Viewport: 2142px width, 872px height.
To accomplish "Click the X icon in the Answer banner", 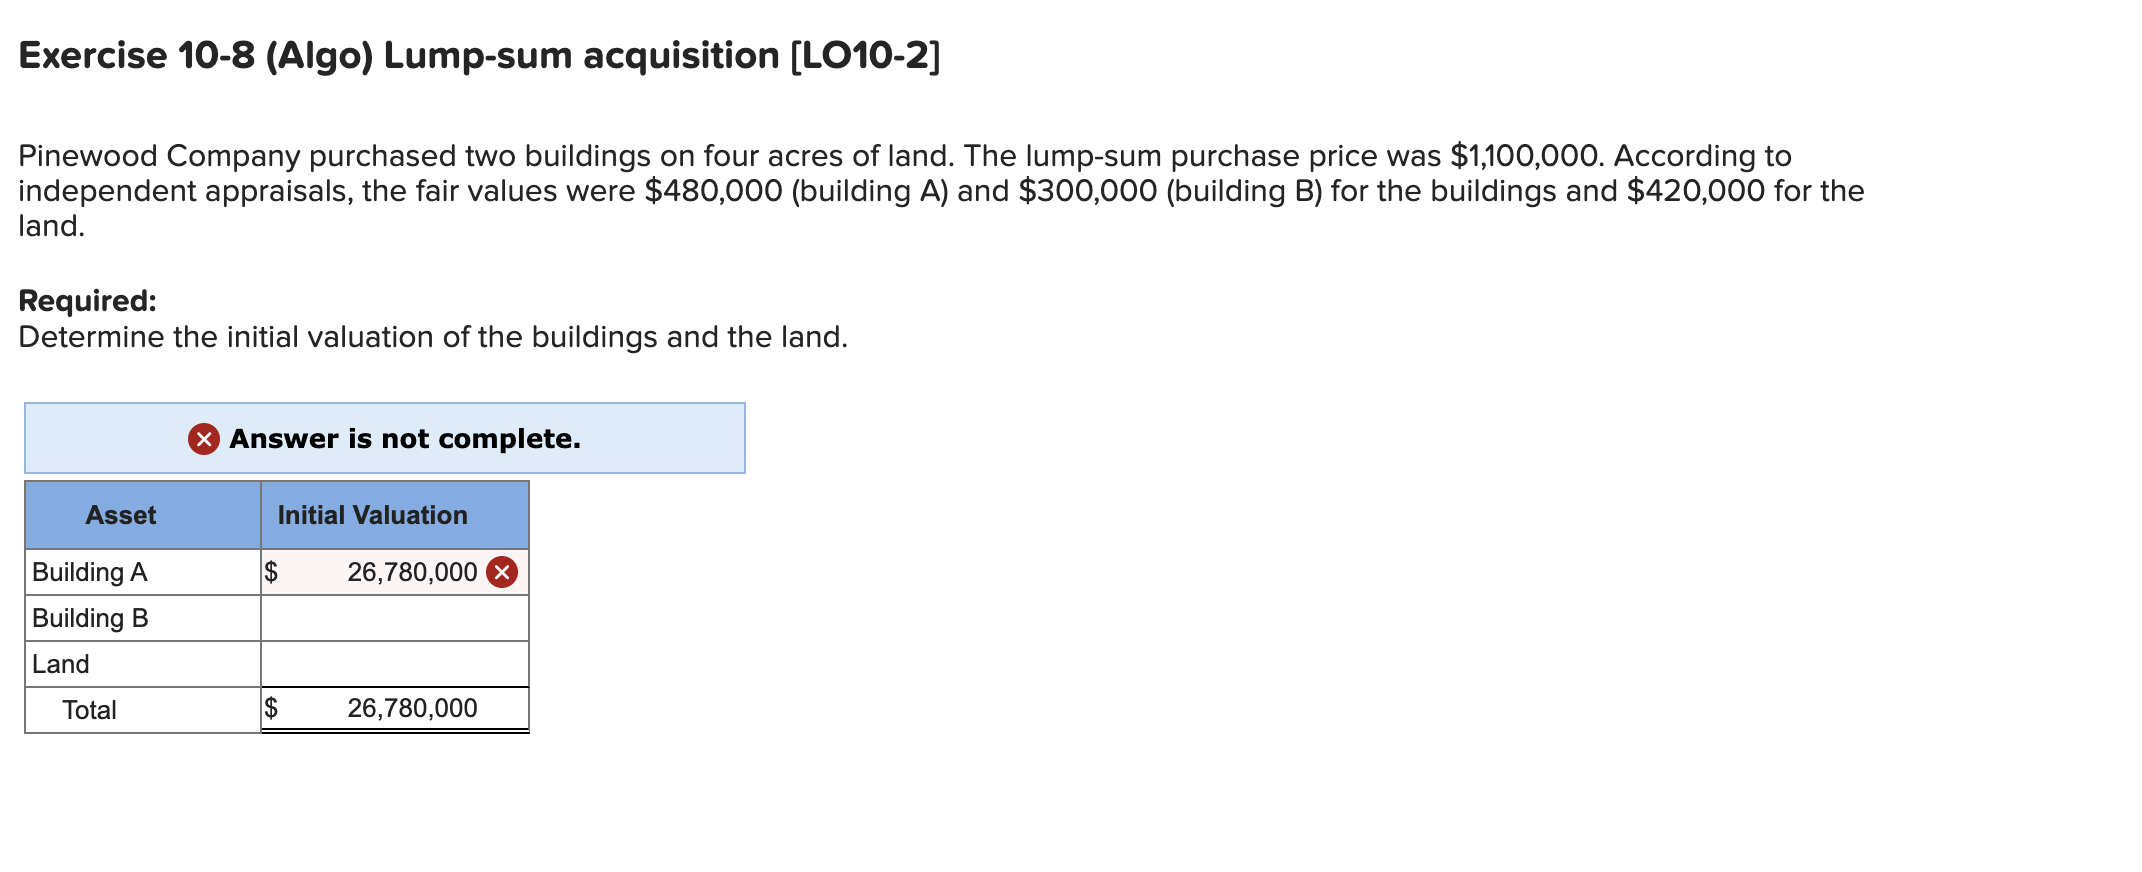I will 205,438.
